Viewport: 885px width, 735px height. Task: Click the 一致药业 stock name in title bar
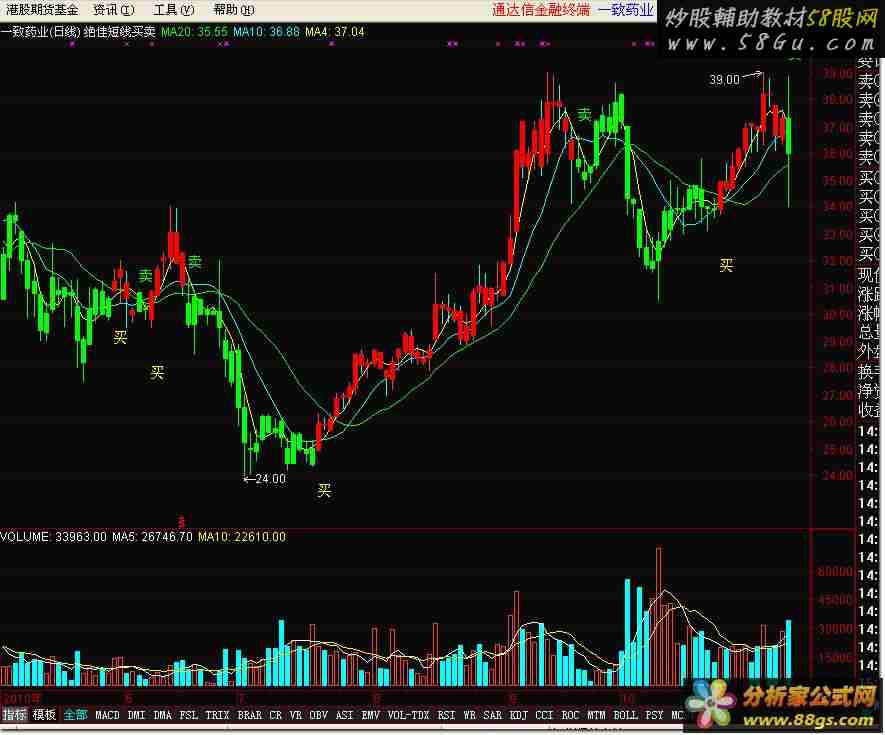pyautogui.click(x=625, y=10)
